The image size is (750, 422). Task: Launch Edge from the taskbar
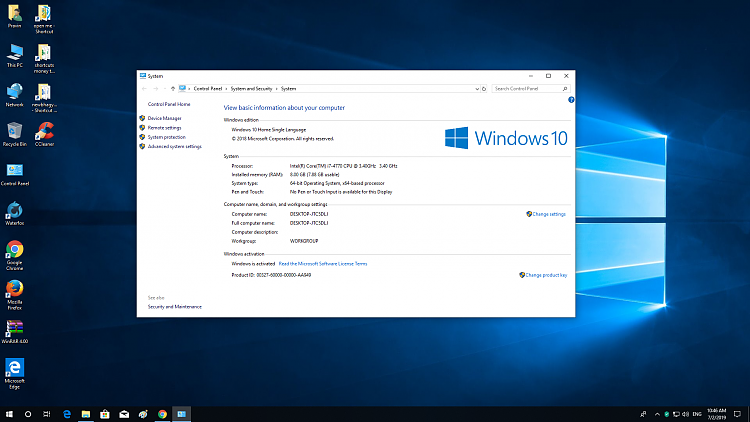(x=67, y=414)
